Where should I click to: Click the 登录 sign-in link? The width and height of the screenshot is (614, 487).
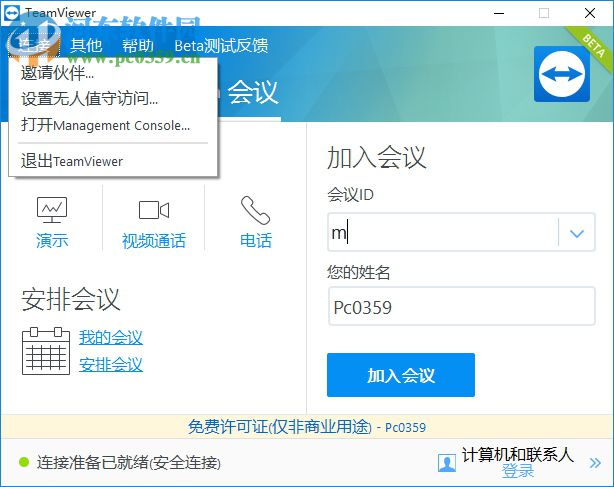pos(518,471)
